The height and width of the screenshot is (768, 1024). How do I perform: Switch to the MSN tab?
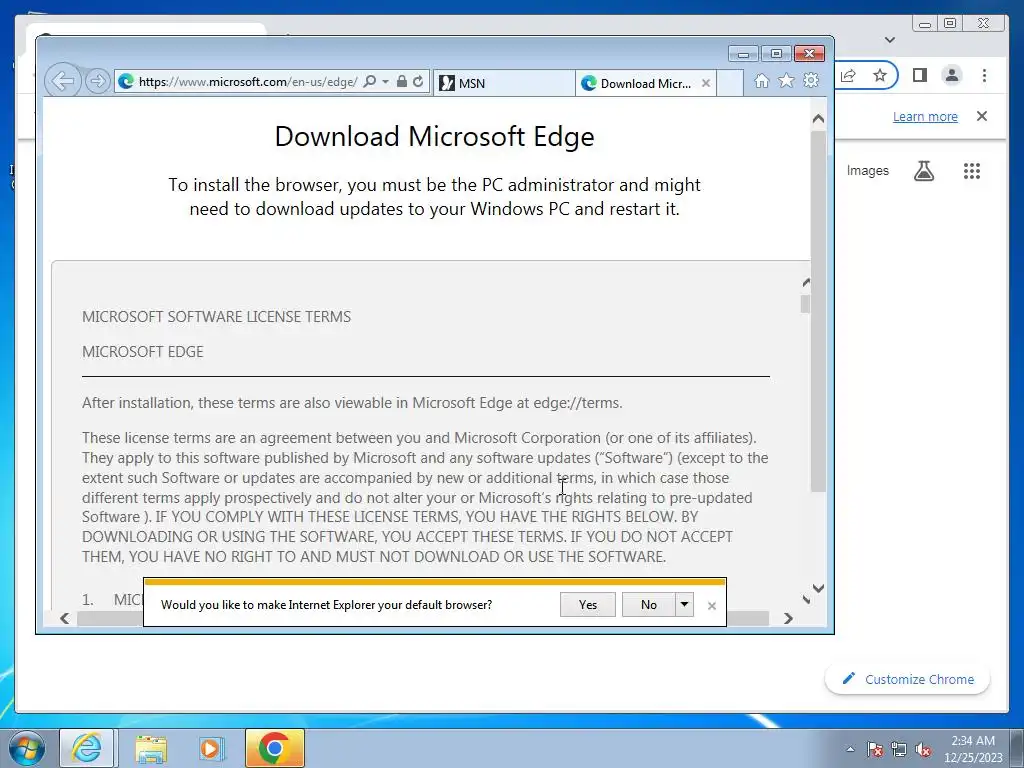coord(504,83)
